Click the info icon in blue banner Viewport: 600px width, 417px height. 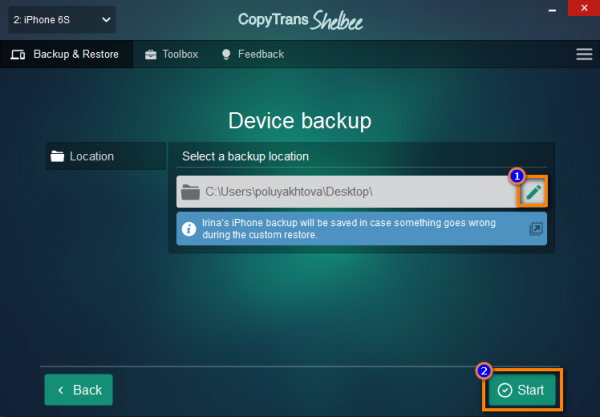pyautogui.click(x=189, y=229)
